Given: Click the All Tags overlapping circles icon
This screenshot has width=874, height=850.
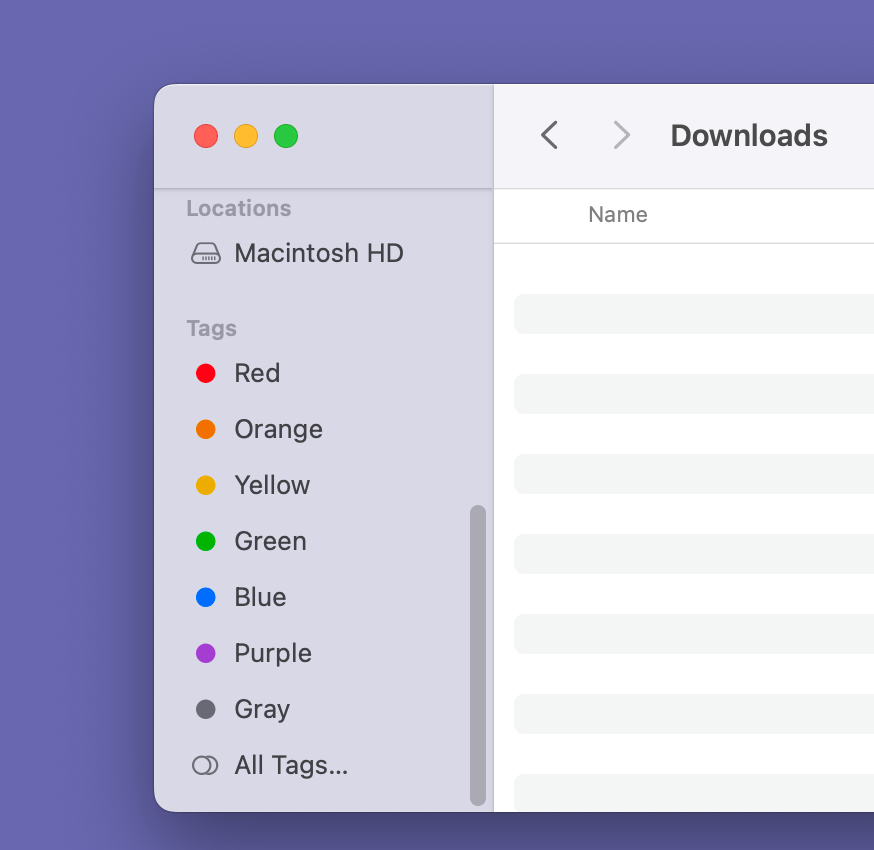Looking at the screenshot, I should 204,765.
